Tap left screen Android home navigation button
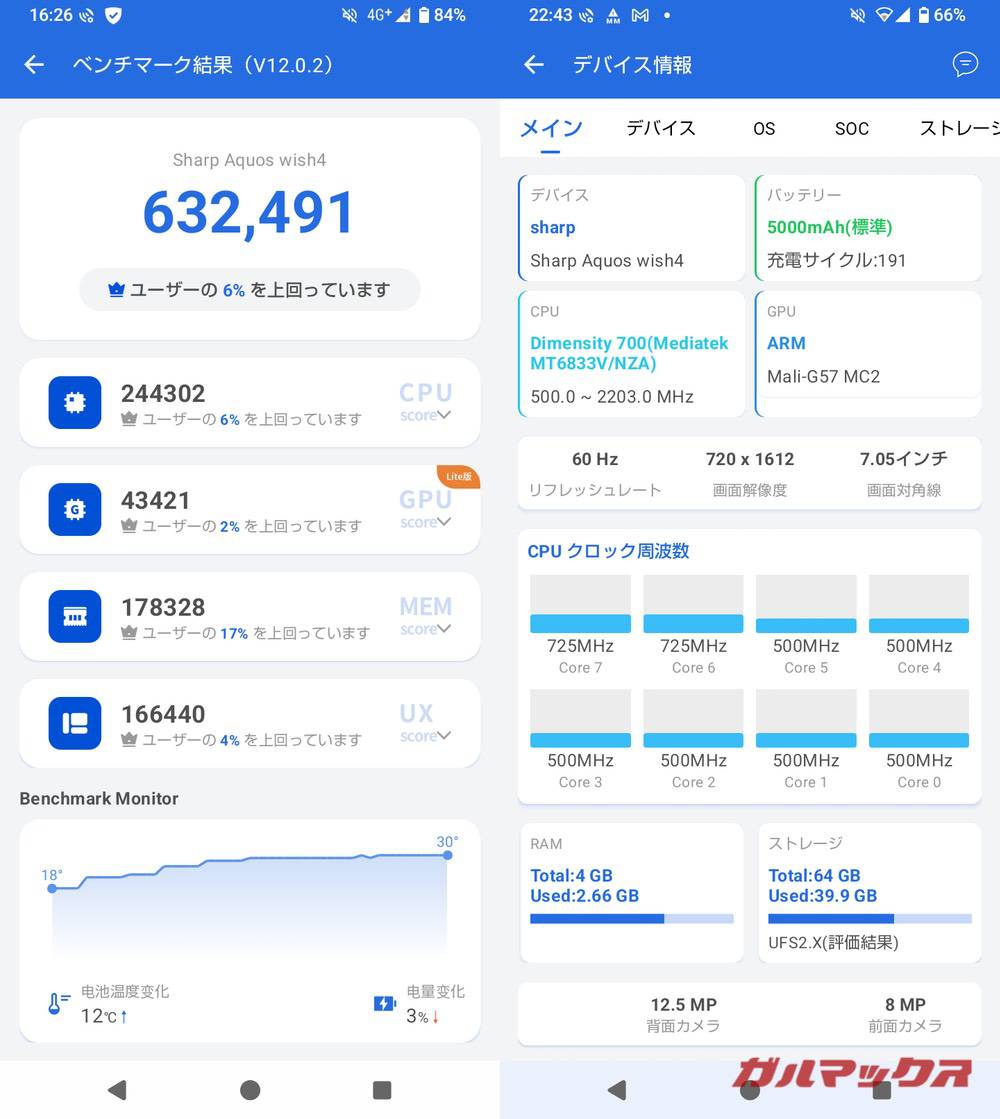The width and height of the screenshot is (1000, 1119). click(x=250, y=1090)
